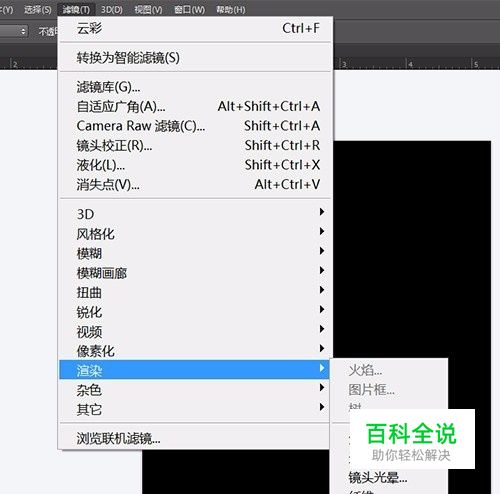The width and height of the screenshot is (500, 494).
Task: Open the 窗口(W) menu
Action: tap(189, 9)
